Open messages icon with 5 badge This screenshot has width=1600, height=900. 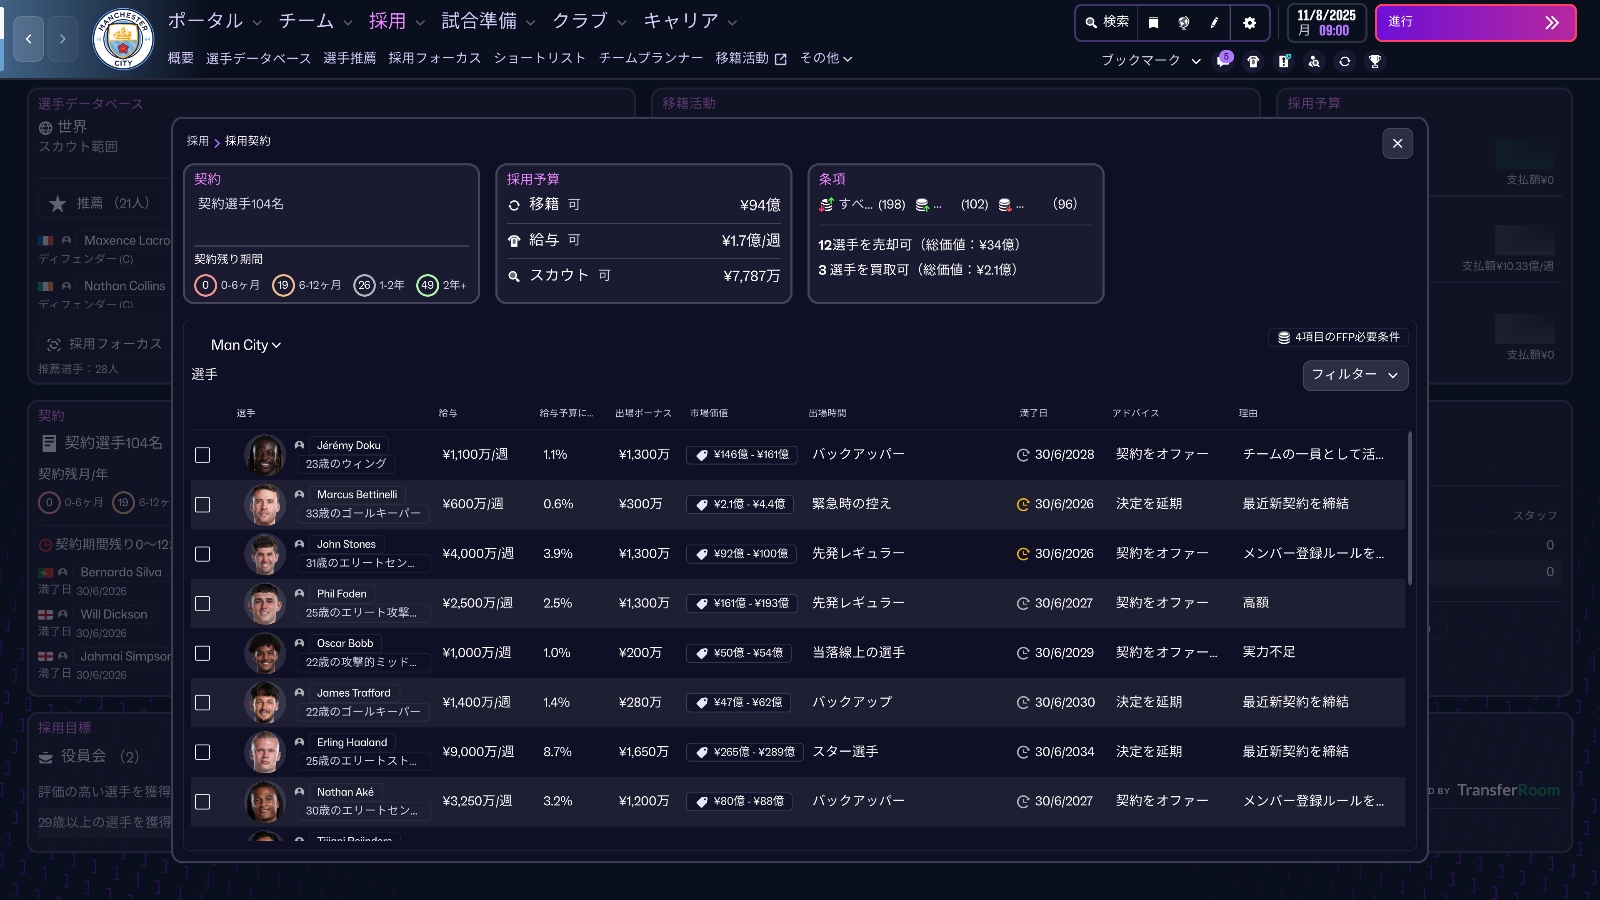pyautogui.click(x=1223, y=61)
